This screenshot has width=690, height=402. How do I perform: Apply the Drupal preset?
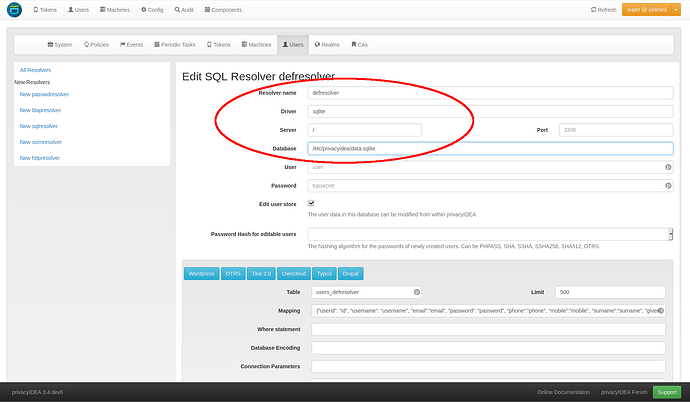pos(351,274)
